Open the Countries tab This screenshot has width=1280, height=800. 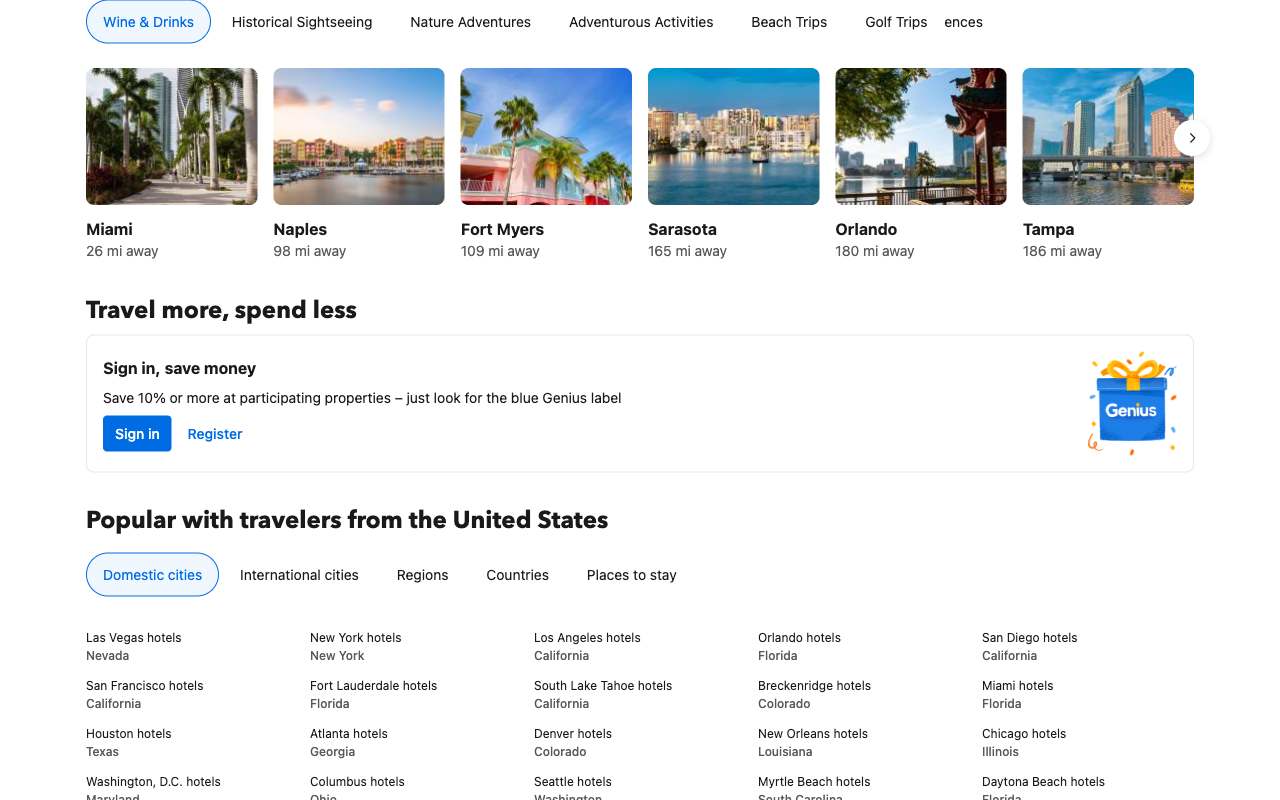pyautogui.click(x=517, y=575)
